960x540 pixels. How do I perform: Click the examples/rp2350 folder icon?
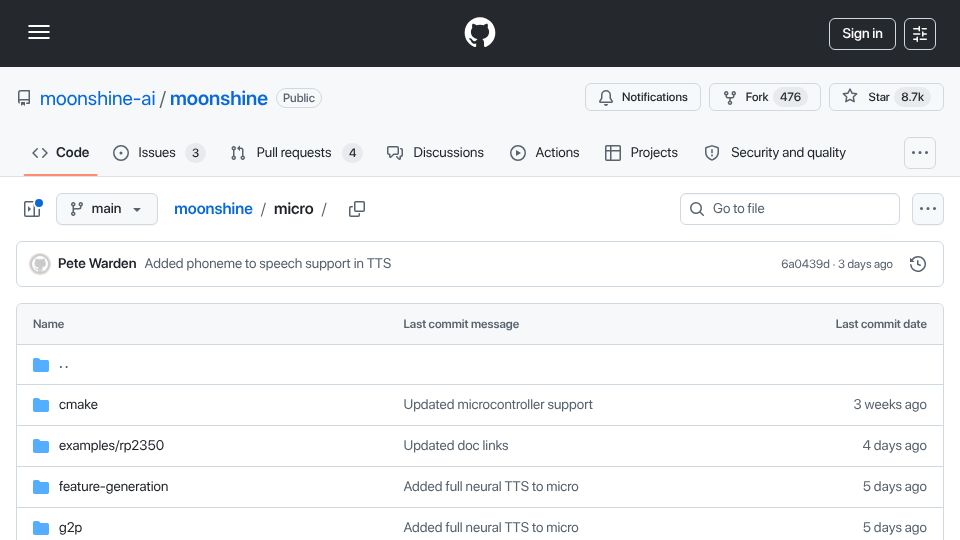tap(41, 446)
